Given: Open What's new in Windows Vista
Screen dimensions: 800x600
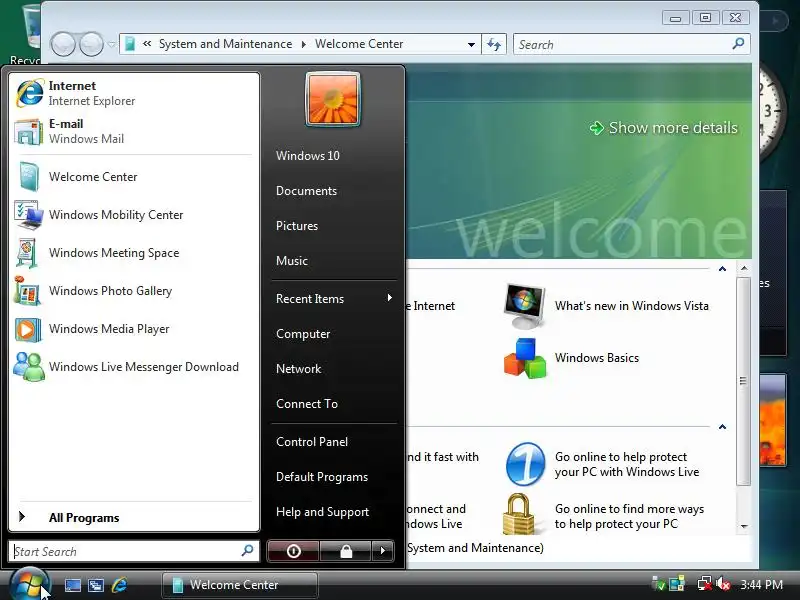Looking at the screenshot, I should click(x=606, y=306).
